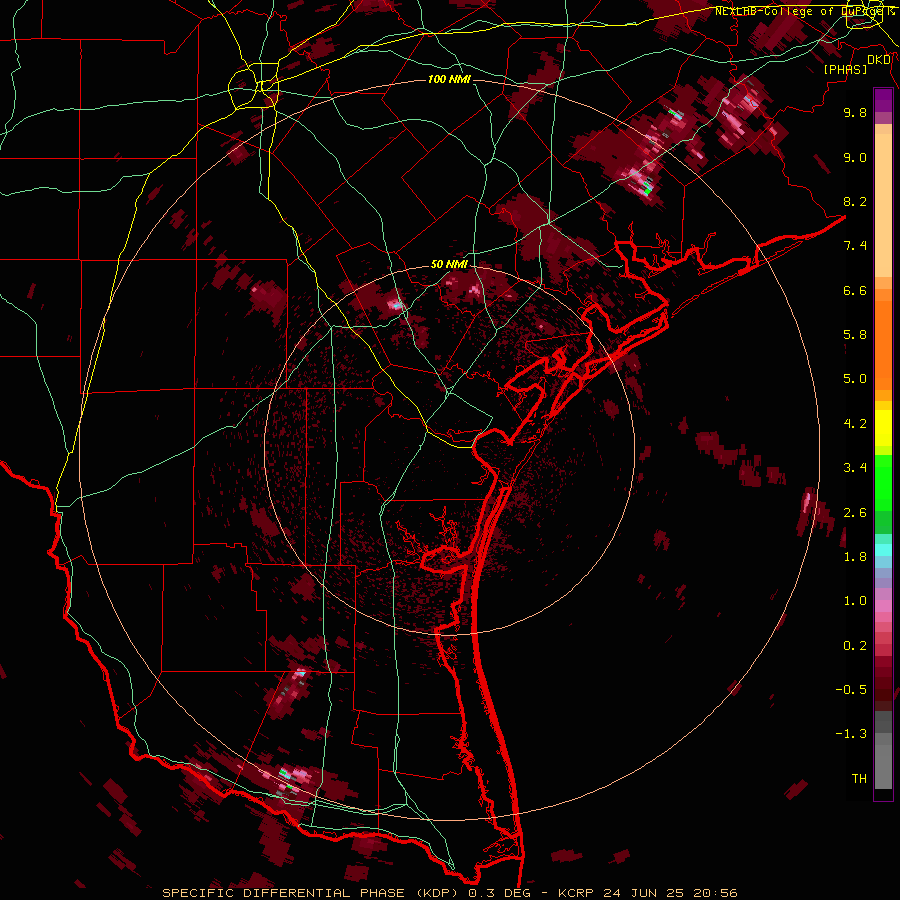Click the TH label at the scale bottom
The height and width of the screenshot is (900, 900).
(x=859, y=779)
